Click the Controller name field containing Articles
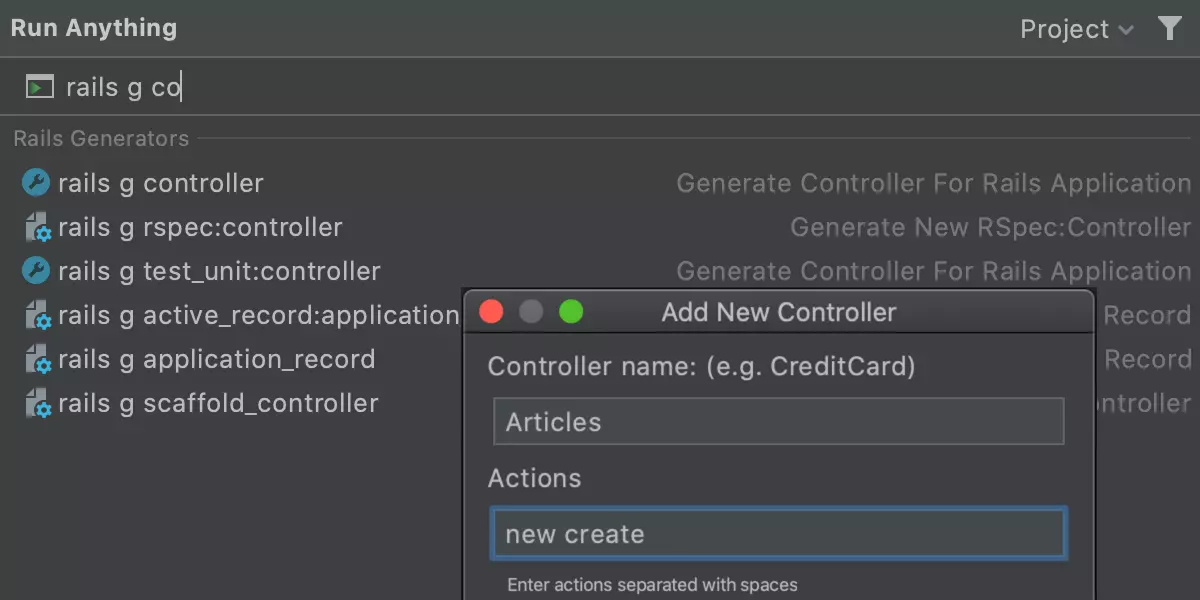The height and width of the screenshot is (600, 1200). (778, 421)
